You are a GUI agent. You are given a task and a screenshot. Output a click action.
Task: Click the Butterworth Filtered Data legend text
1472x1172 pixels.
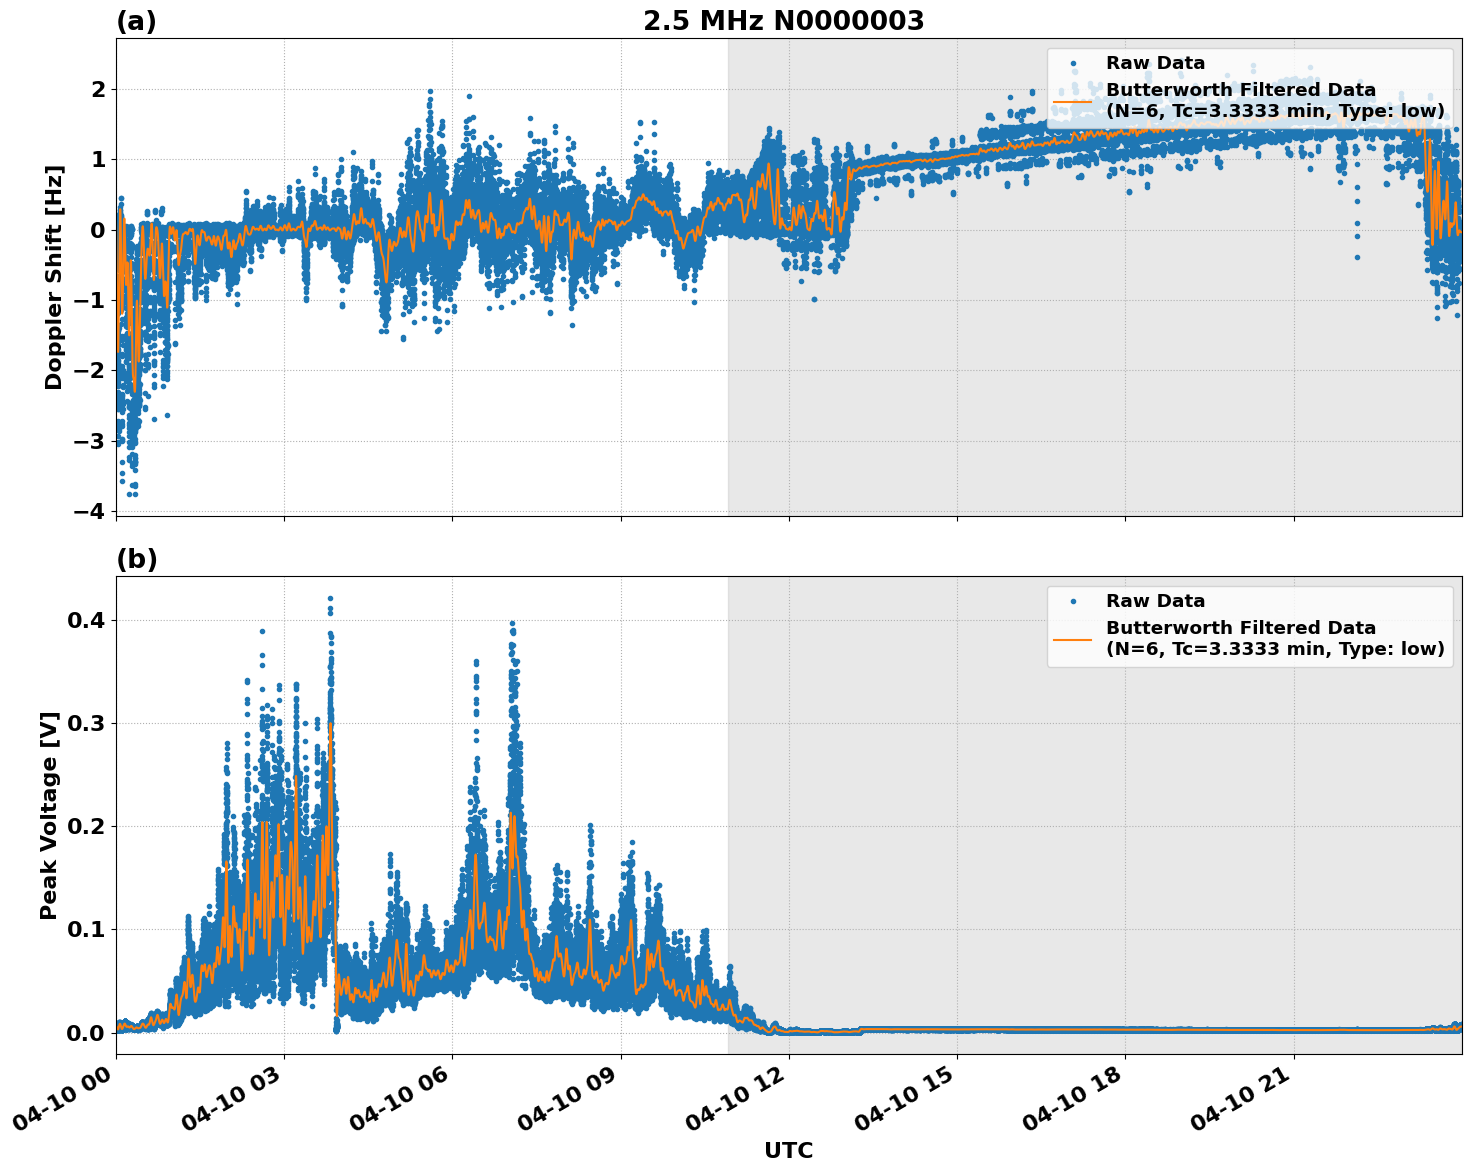click(1240, 89)
